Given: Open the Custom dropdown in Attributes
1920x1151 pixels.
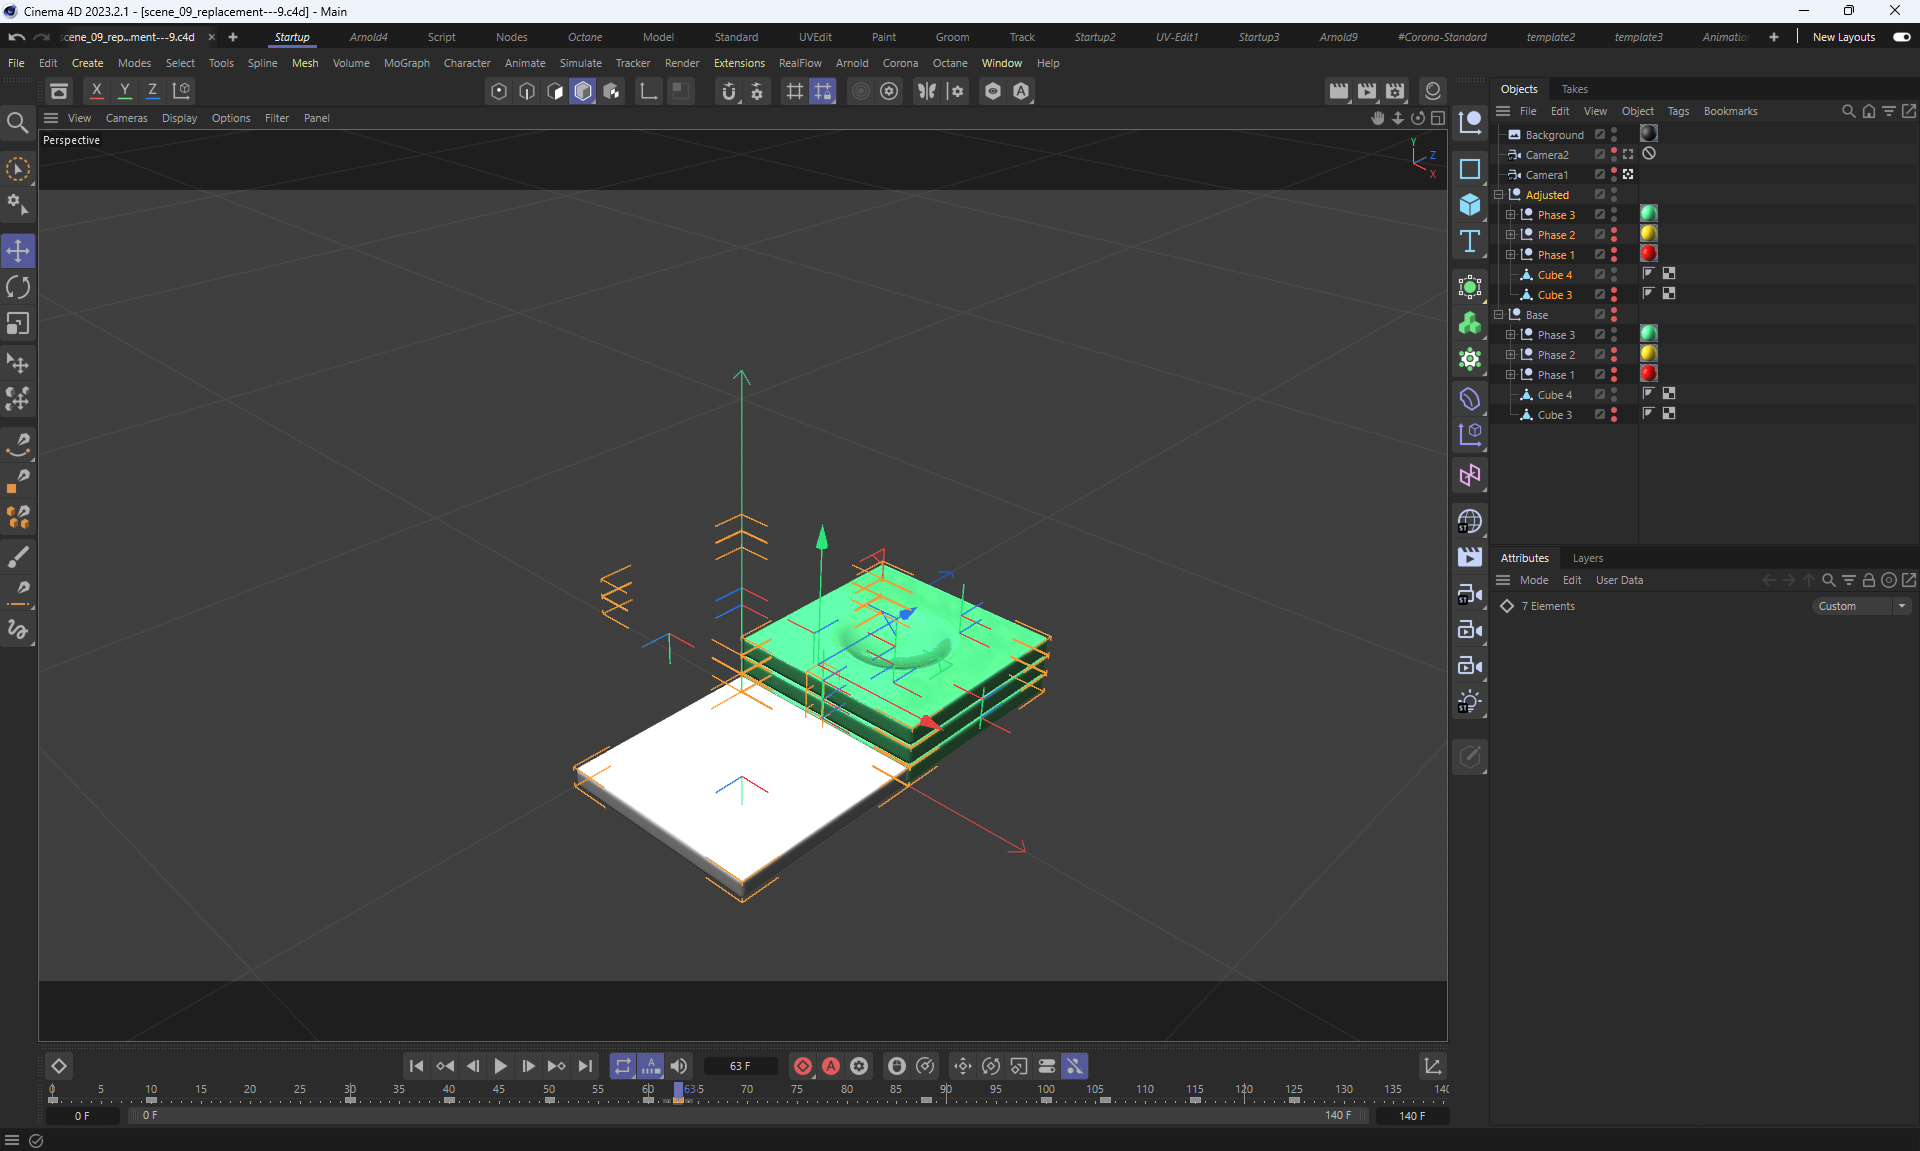Looking at the screenshot, I should tap(1862, 606).
